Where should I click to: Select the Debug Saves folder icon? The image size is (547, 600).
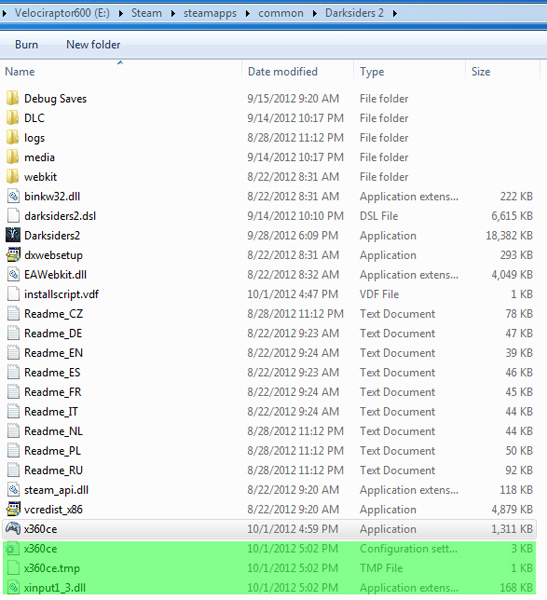coord(13,98)
